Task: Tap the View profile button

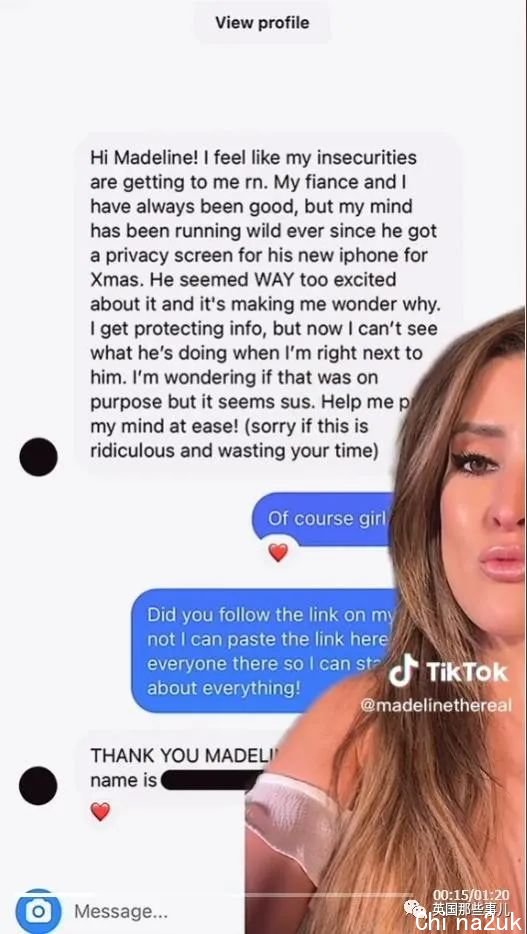Action: pyautogui.click(x=262, y=23)
